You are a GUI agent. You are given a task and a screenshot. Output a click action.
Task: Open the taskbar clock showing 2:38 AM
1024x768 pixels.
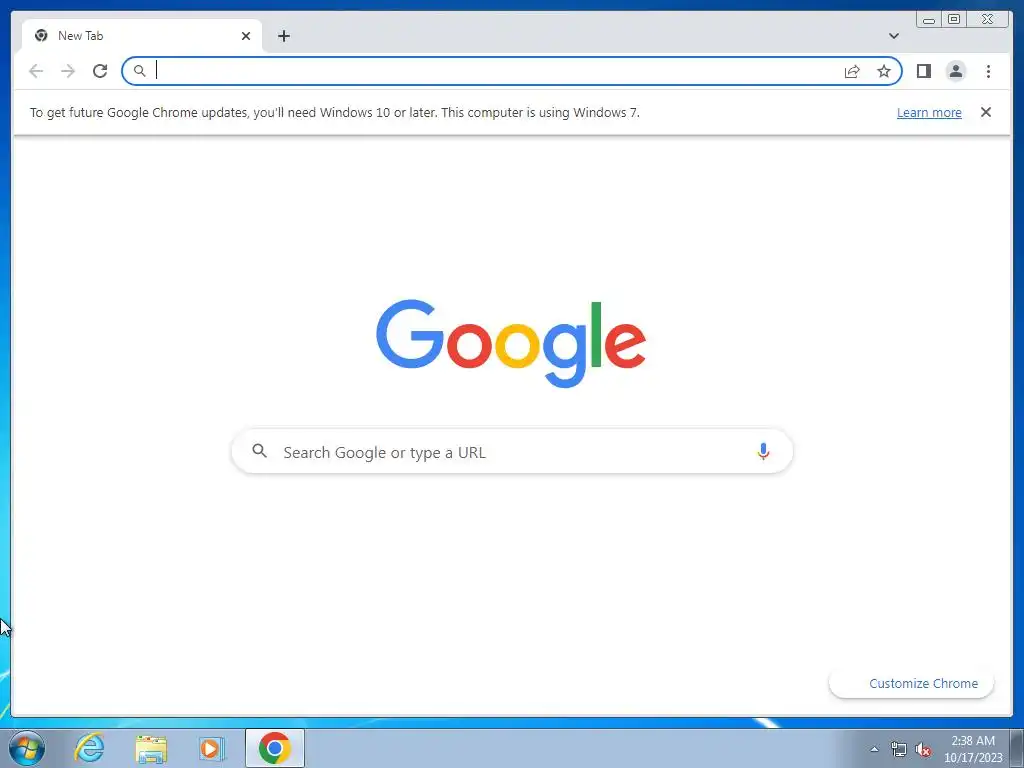[973, 749]
